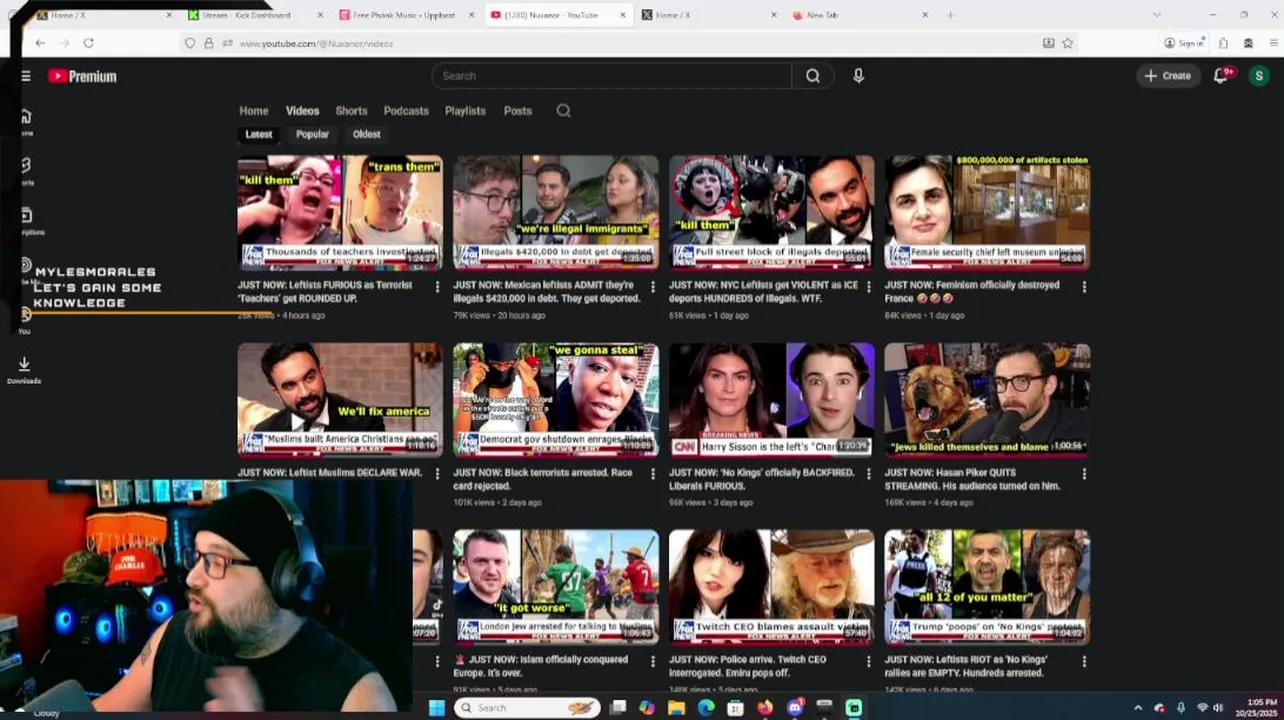1284x720 pixels.
Task: Open 'Hasan Piker QUITS STREAMING' video title
Action: click(972, 479)
